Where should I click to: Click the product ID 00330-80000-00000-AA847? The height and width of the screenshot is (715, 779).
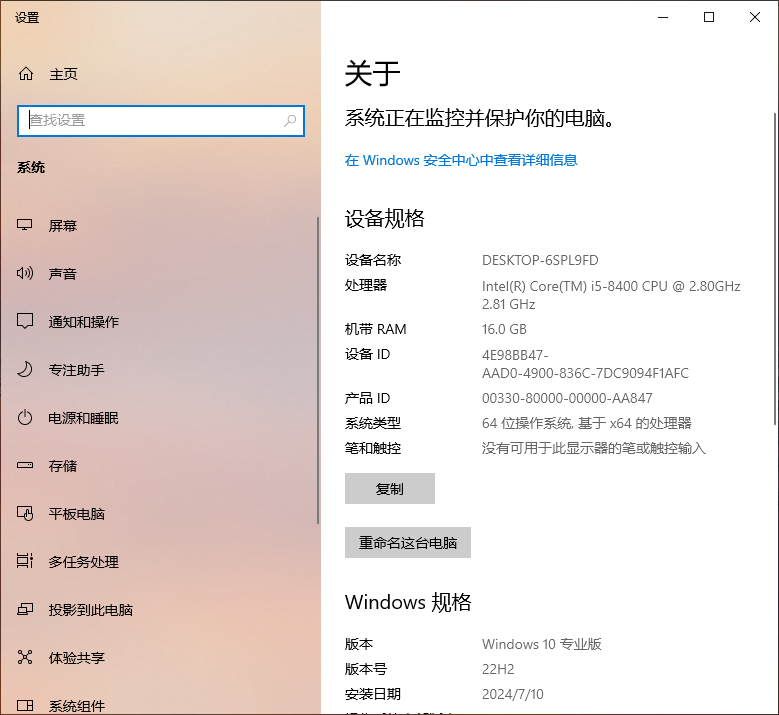(x=567, y=398)
